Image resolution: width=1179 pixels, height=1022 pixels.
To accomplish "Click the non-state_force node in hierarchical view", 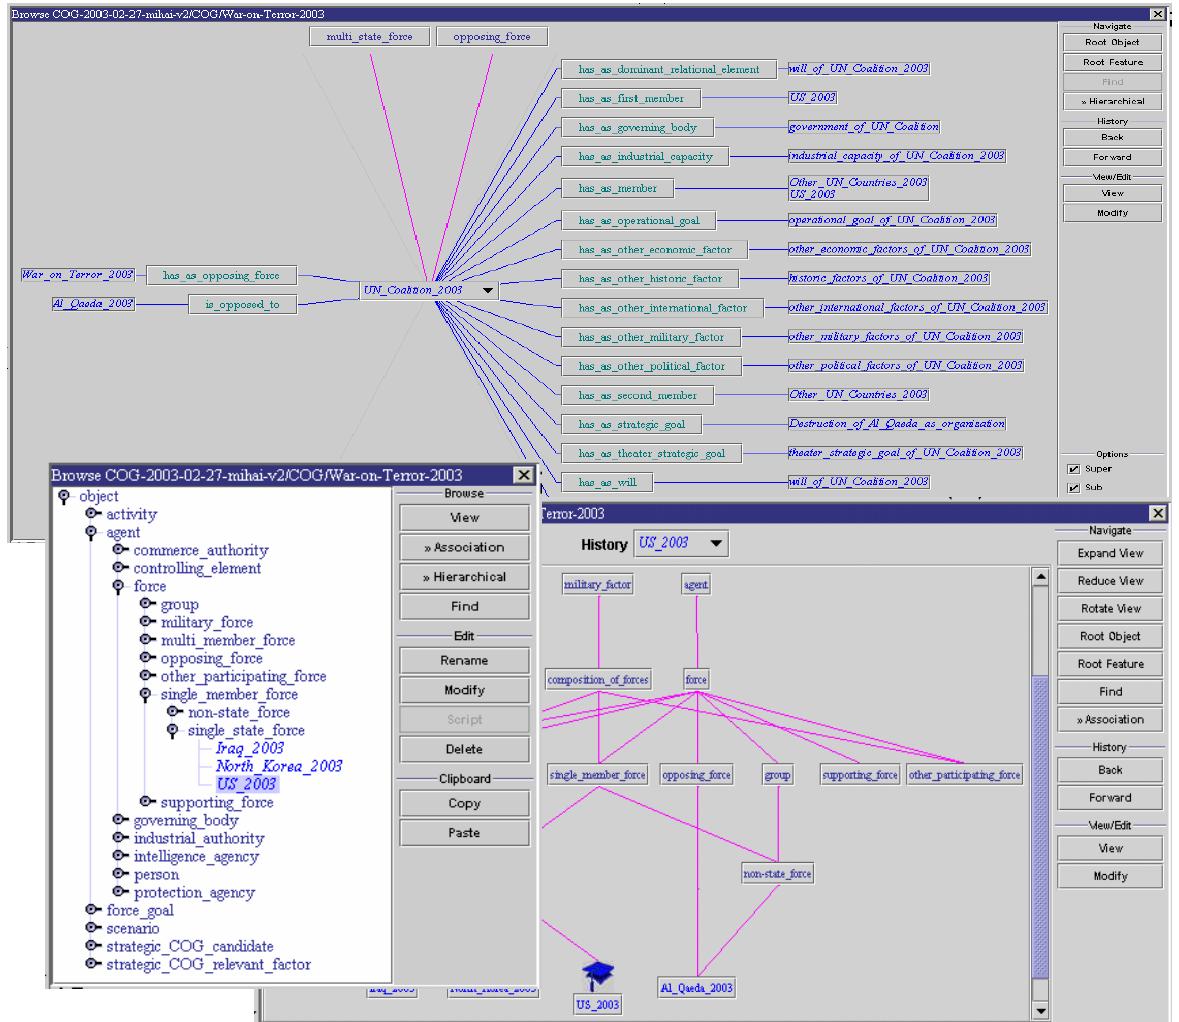I will tap(777, 874).
